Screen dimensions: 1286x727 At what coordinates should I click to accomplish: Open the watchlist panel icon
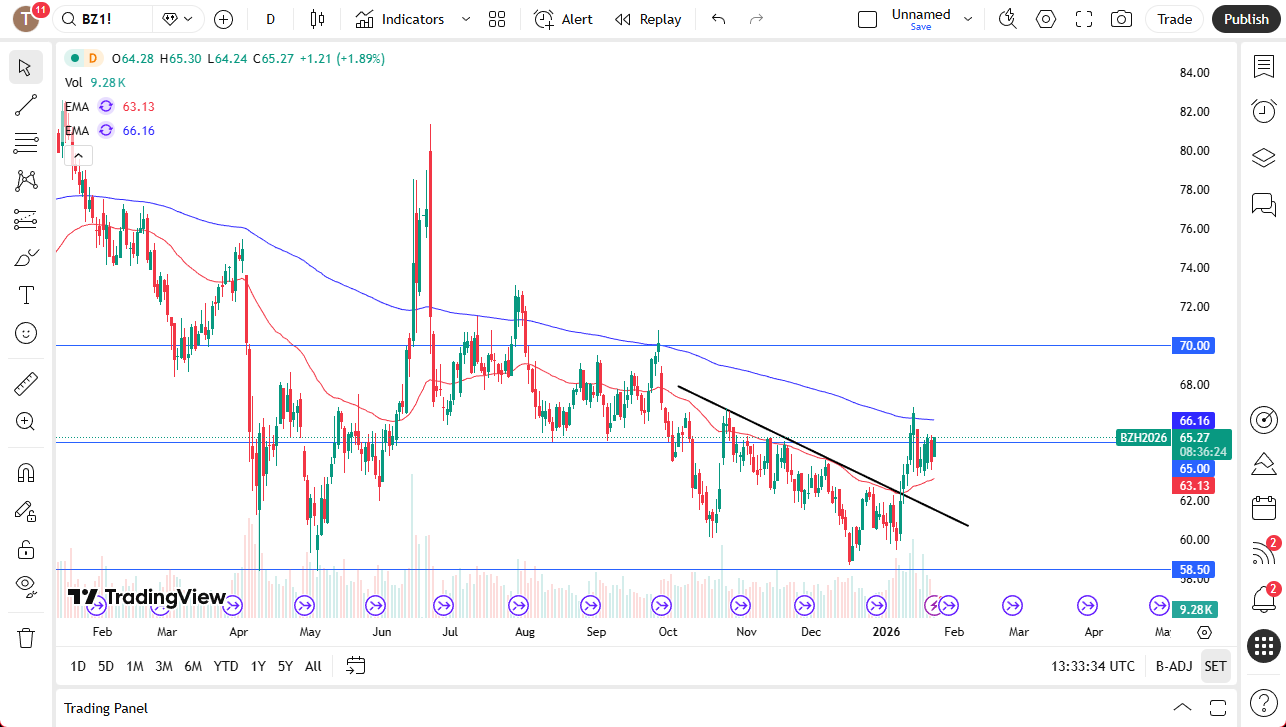1264,66
